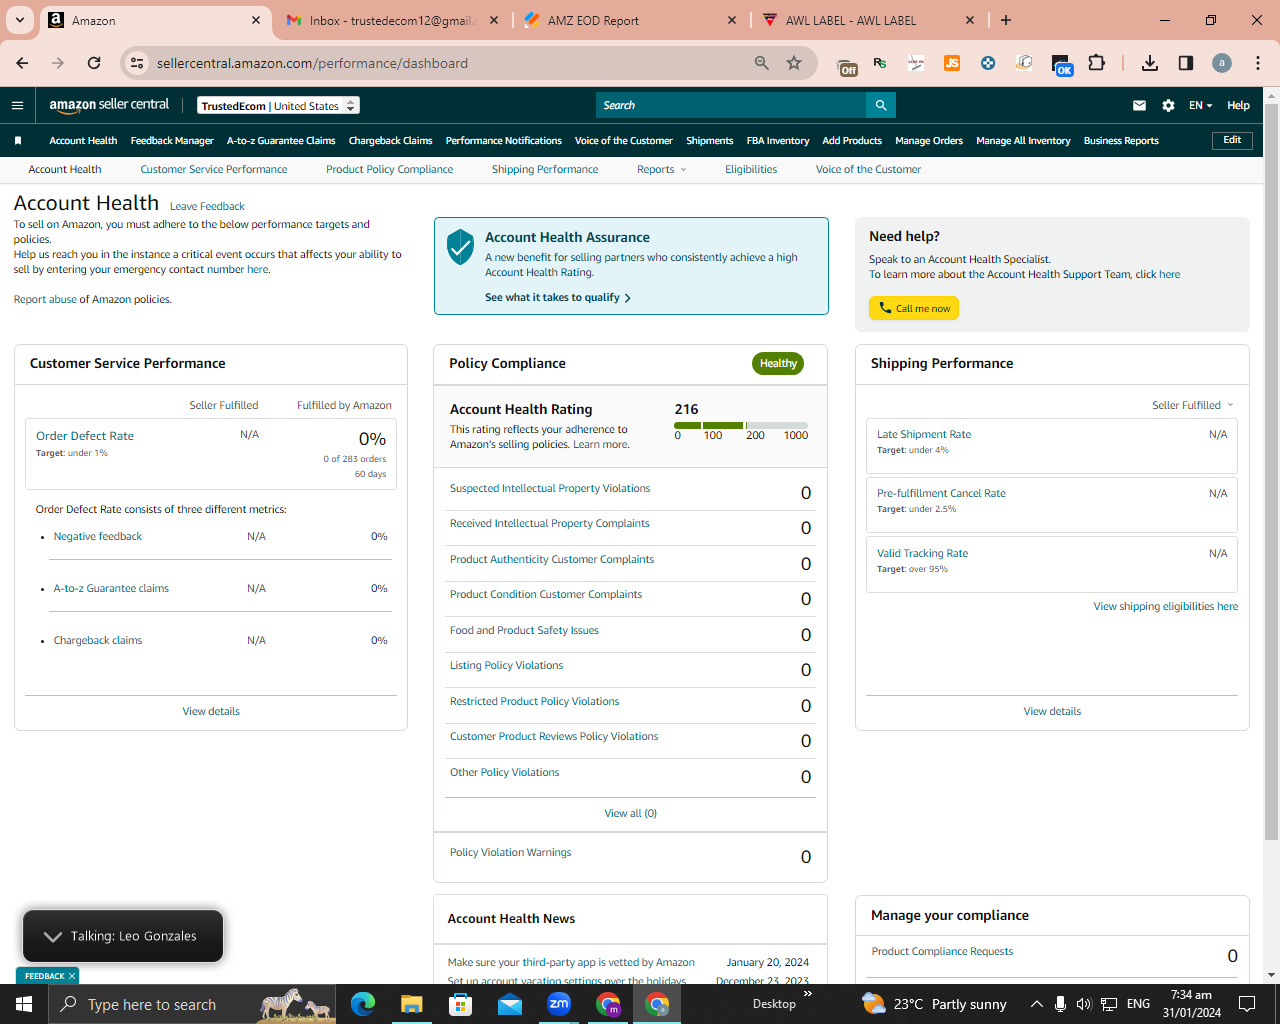Show hidden system tray icons
Image resolution: width=1280 pixels, height=1024 pixels.
click(x=1037, y=1004)
